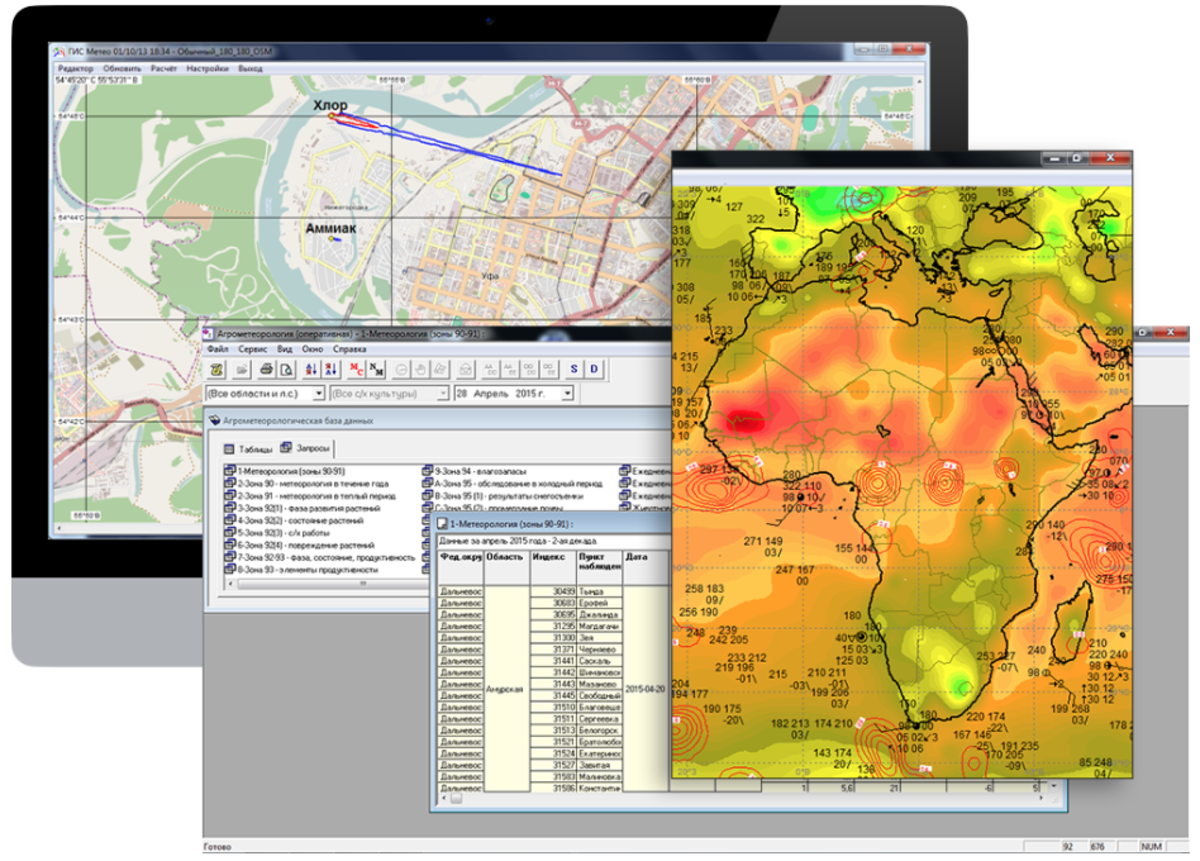This screenshot has height=861, width=1200.
Task: Click 'Фед.округ' column header in table
Action: tap(460, 567)
